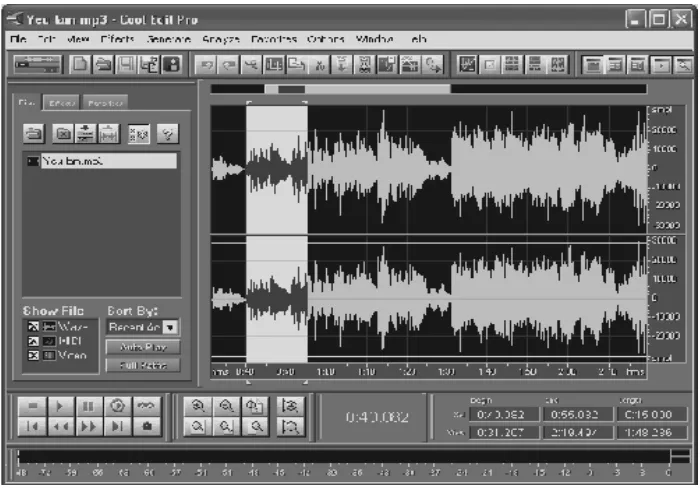Open the View menu
The height and width of the screenshot is (488, 700).
coord(78,39)
